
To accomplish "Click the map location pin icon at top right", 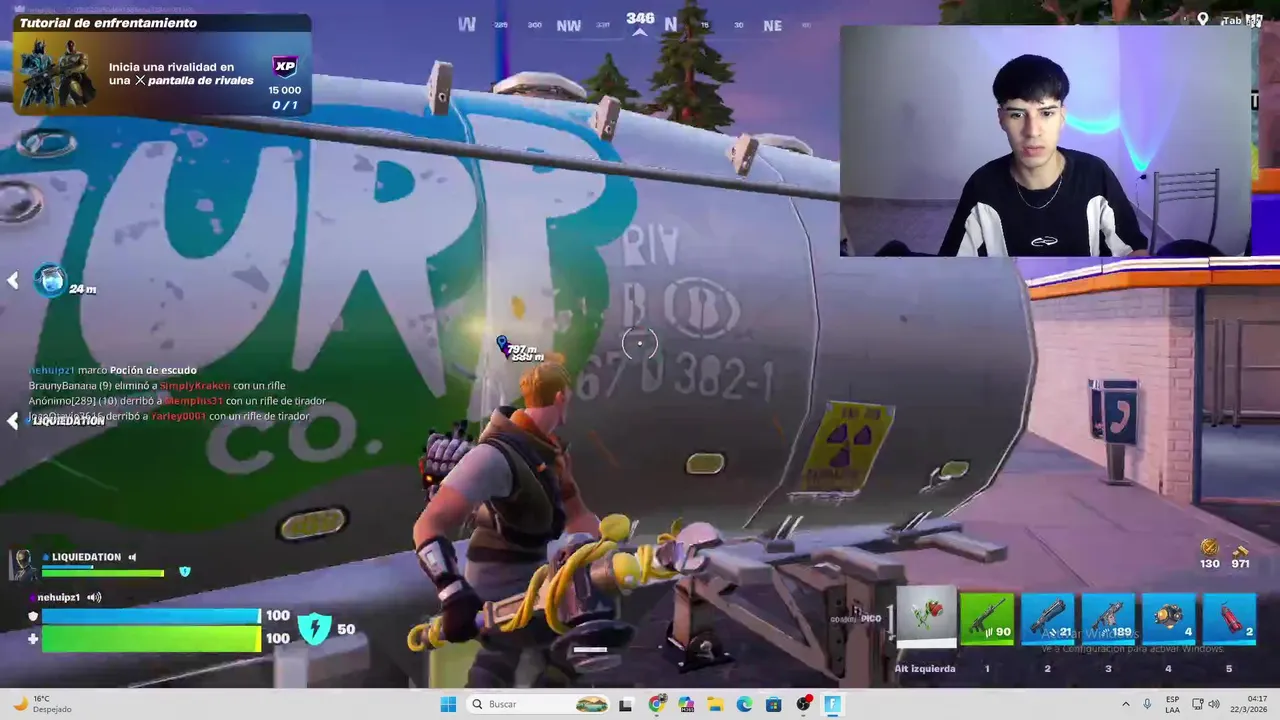I will [1203, 19].
